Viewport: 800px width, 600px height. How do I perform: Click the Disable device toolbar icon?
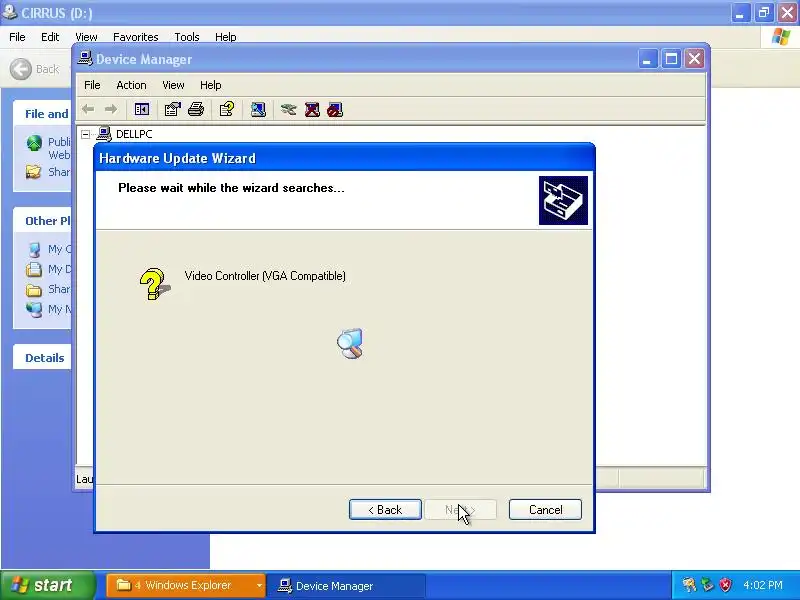point(335,109)
